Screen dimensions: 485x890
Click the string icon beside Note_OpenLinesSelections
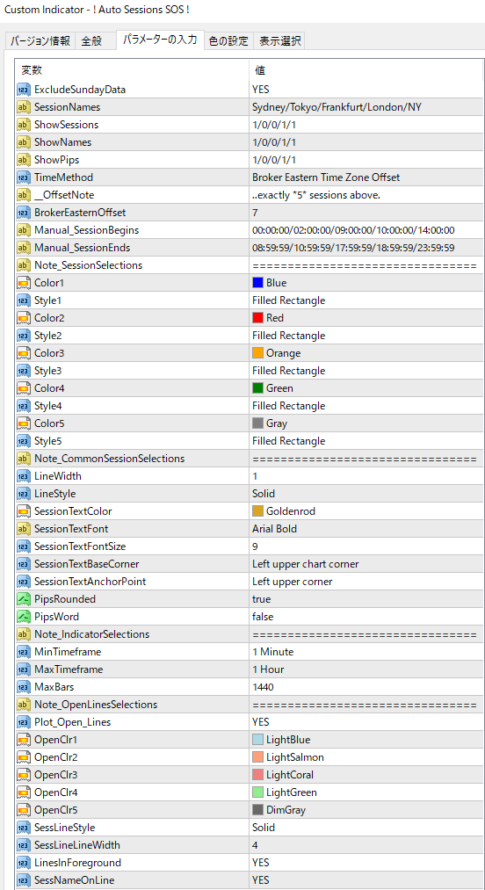(x=23, y=705)
